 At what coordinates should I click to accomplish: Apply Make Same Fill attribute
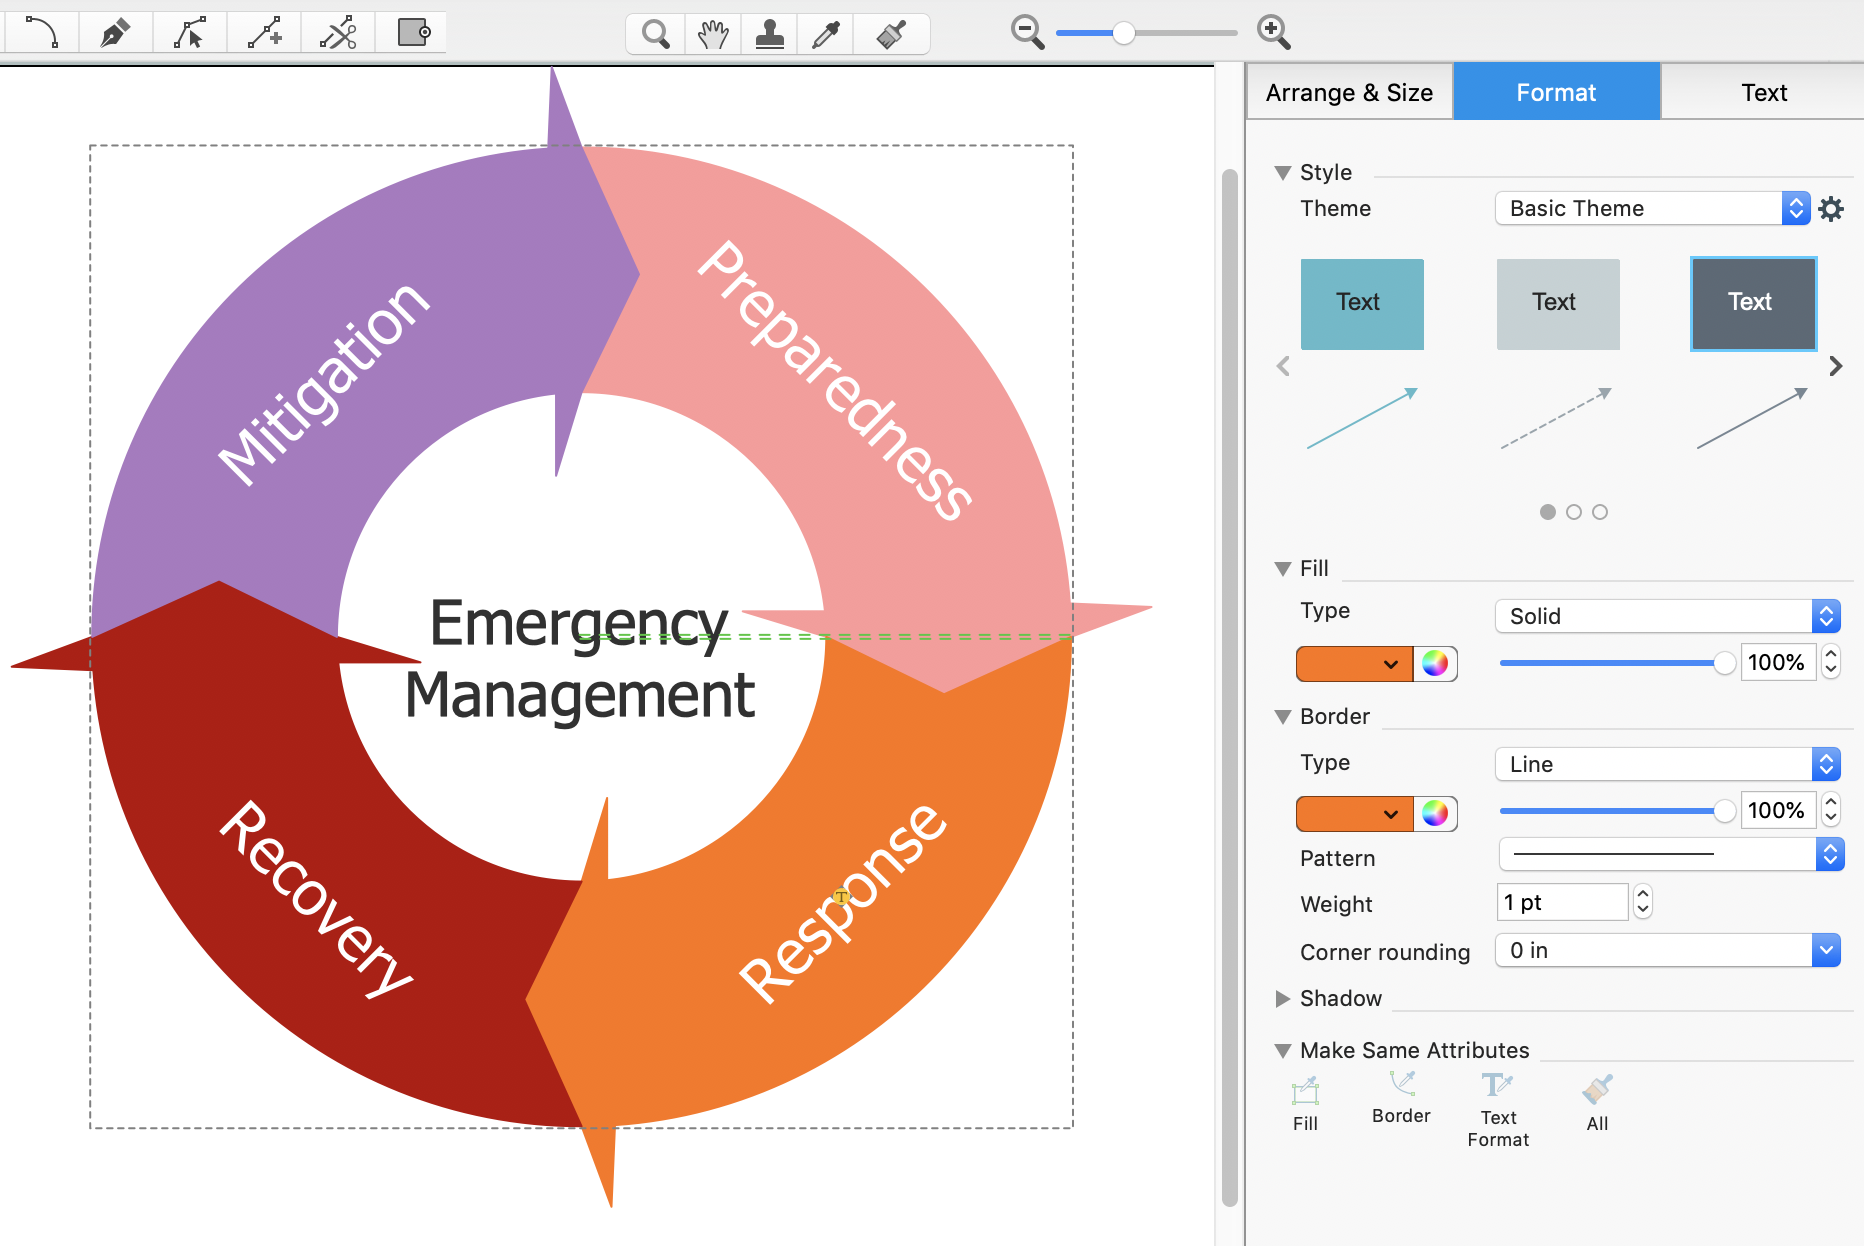click(x=1305, y=1104)
